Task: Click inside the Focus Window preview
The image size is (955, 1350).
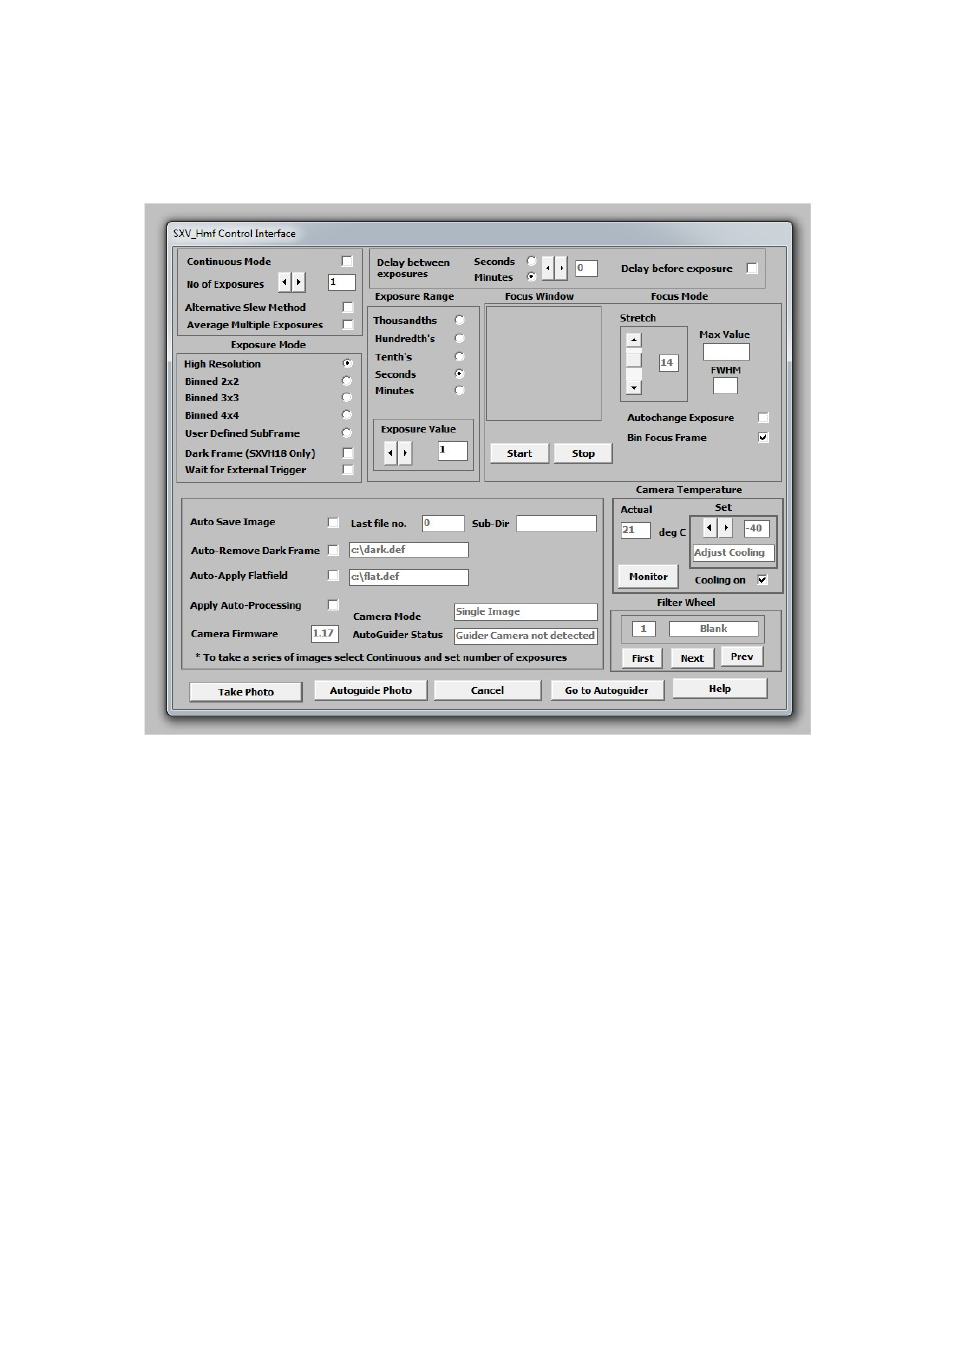Action: [544, 363]
